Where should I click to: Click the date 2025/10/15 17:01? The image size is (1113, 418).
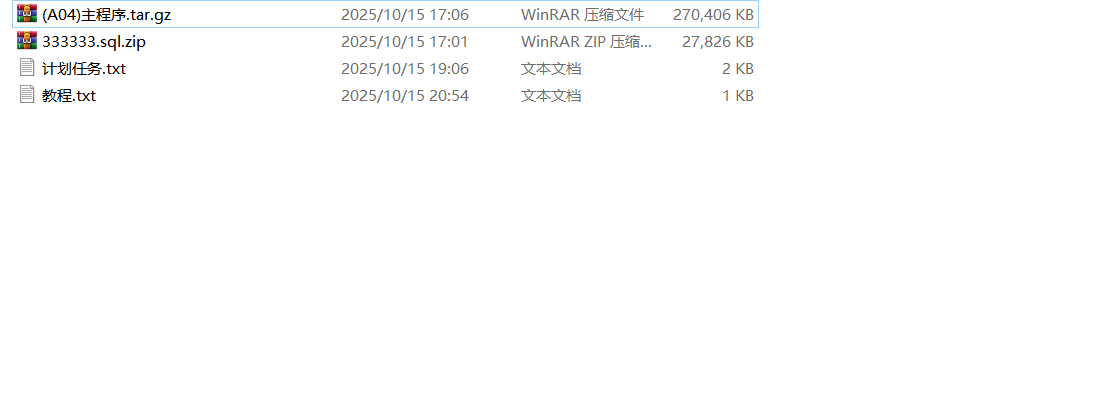405,42
